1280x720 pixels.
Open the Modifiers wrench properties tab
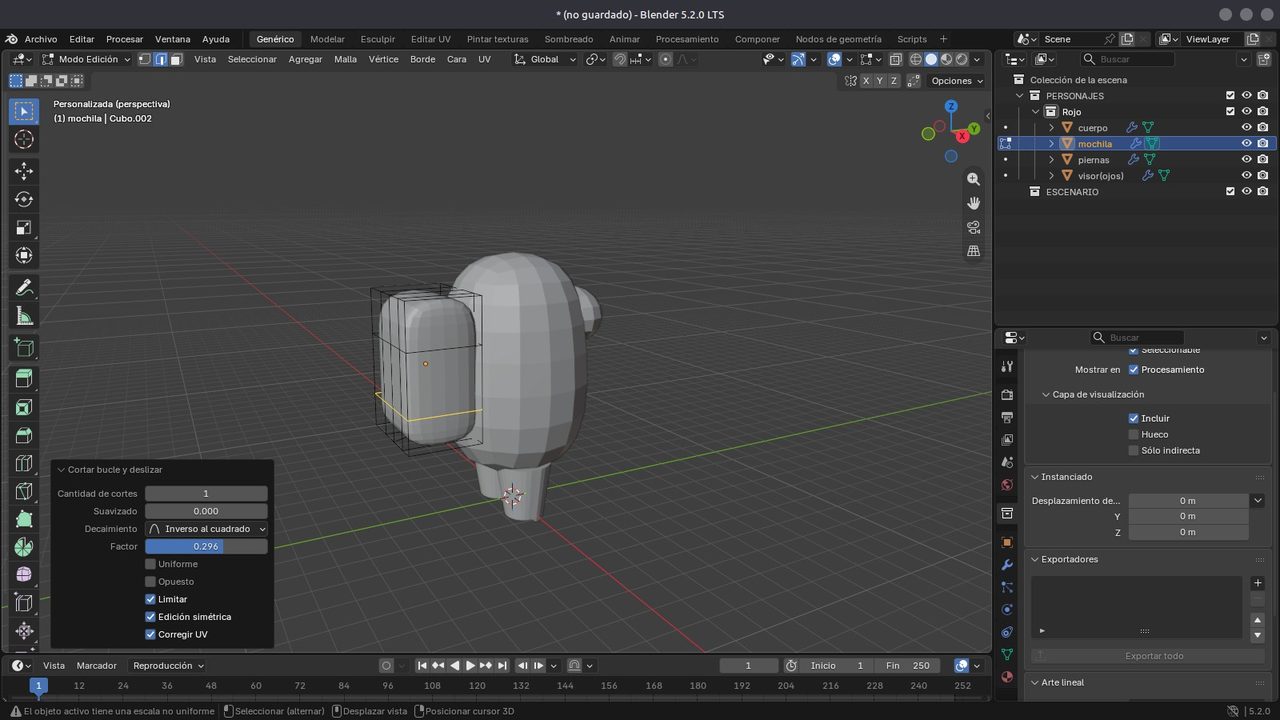(x=1007, y=565)
